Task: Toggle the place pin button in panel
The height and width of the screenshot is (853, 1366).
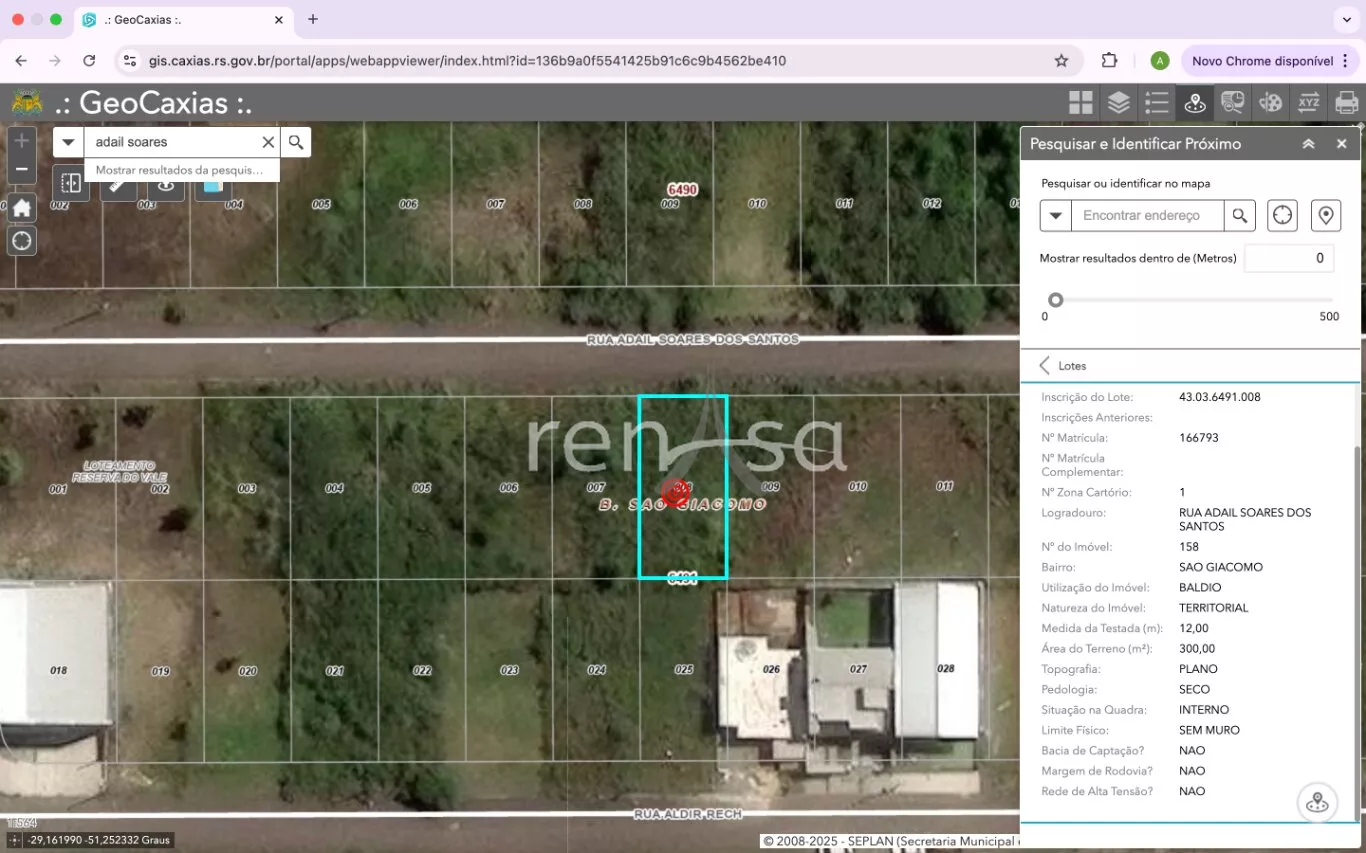Action: 1326,215
